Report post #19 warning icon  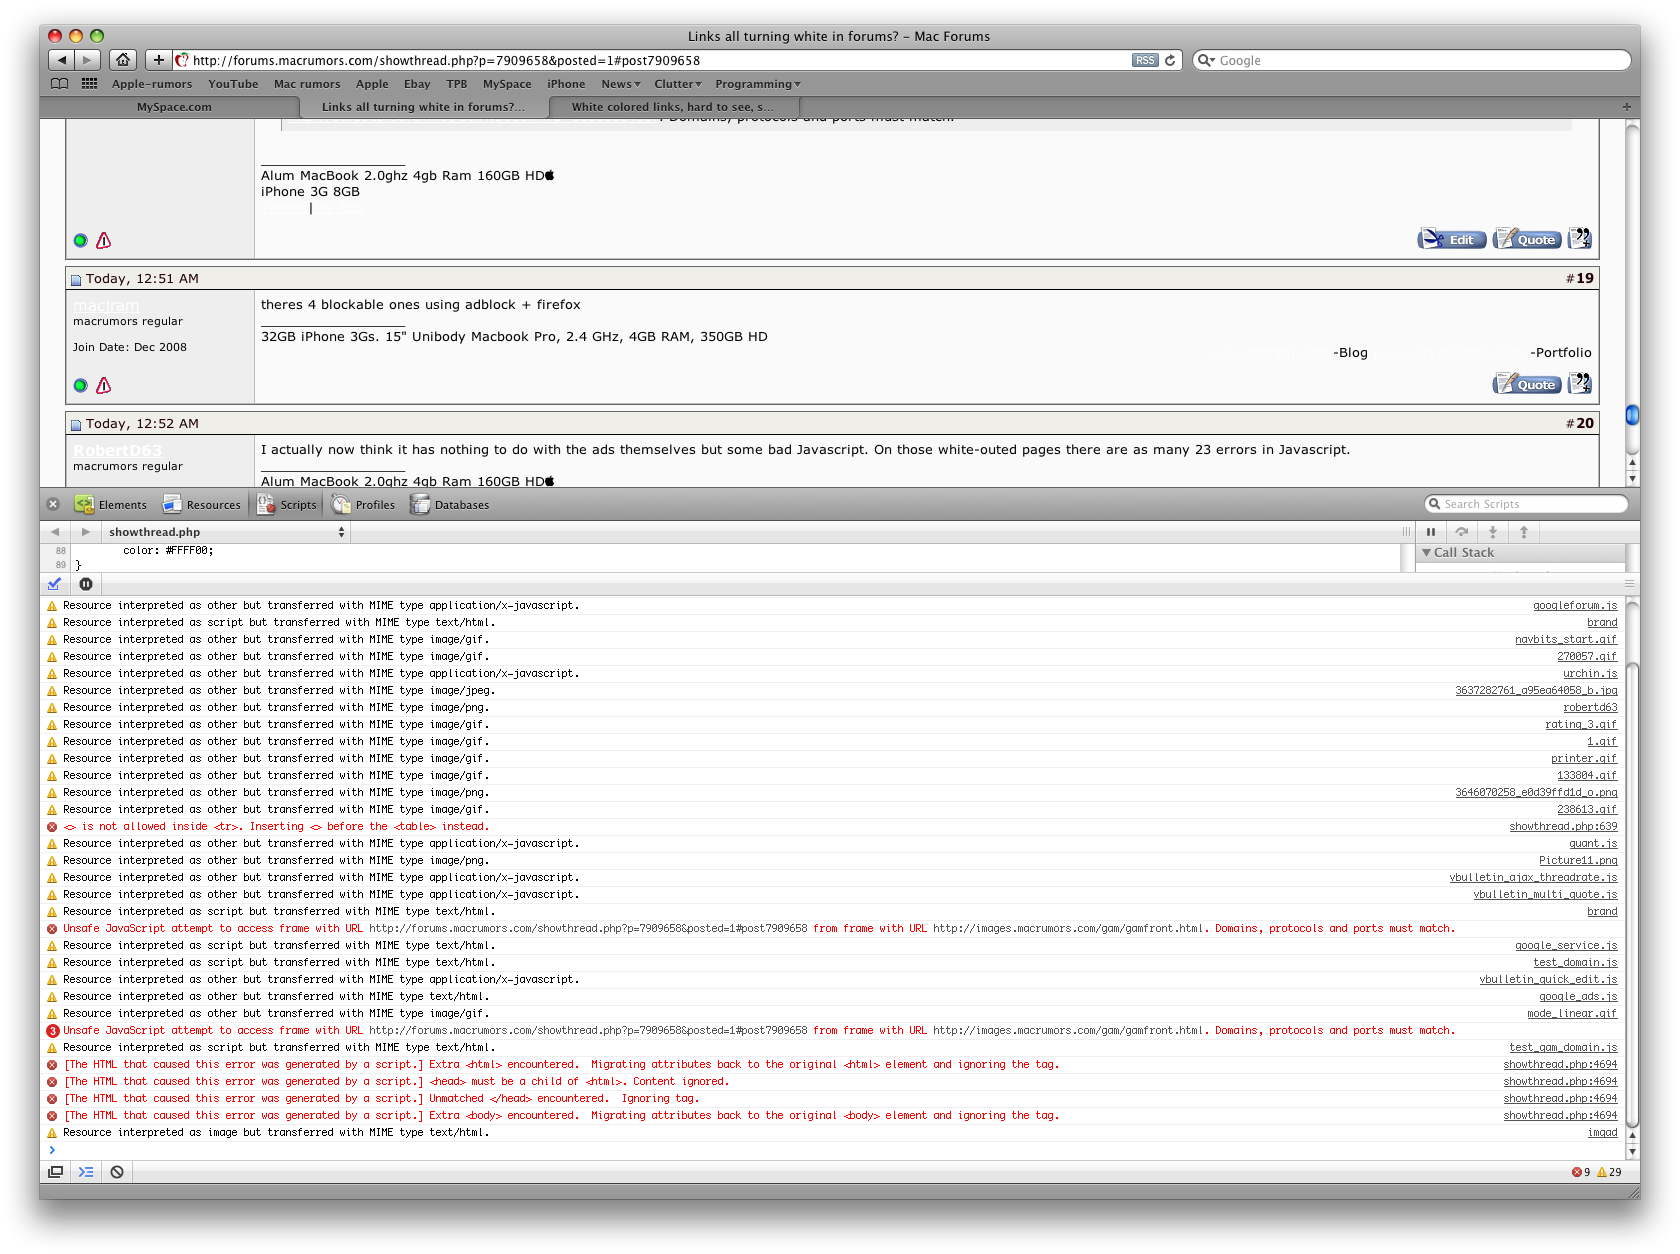[x=104, y=385]
